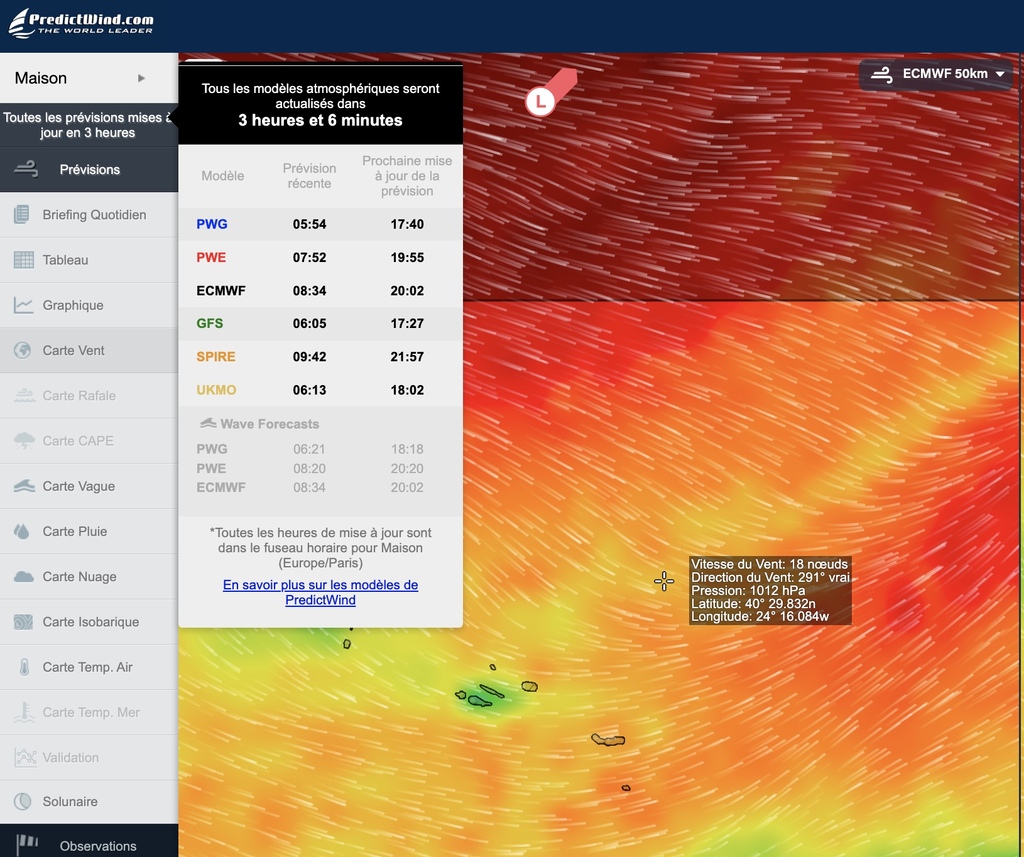The height and width of the screenshot is (857, 1024).
Task: Open the Prévisions section
Action: [89, 169]
